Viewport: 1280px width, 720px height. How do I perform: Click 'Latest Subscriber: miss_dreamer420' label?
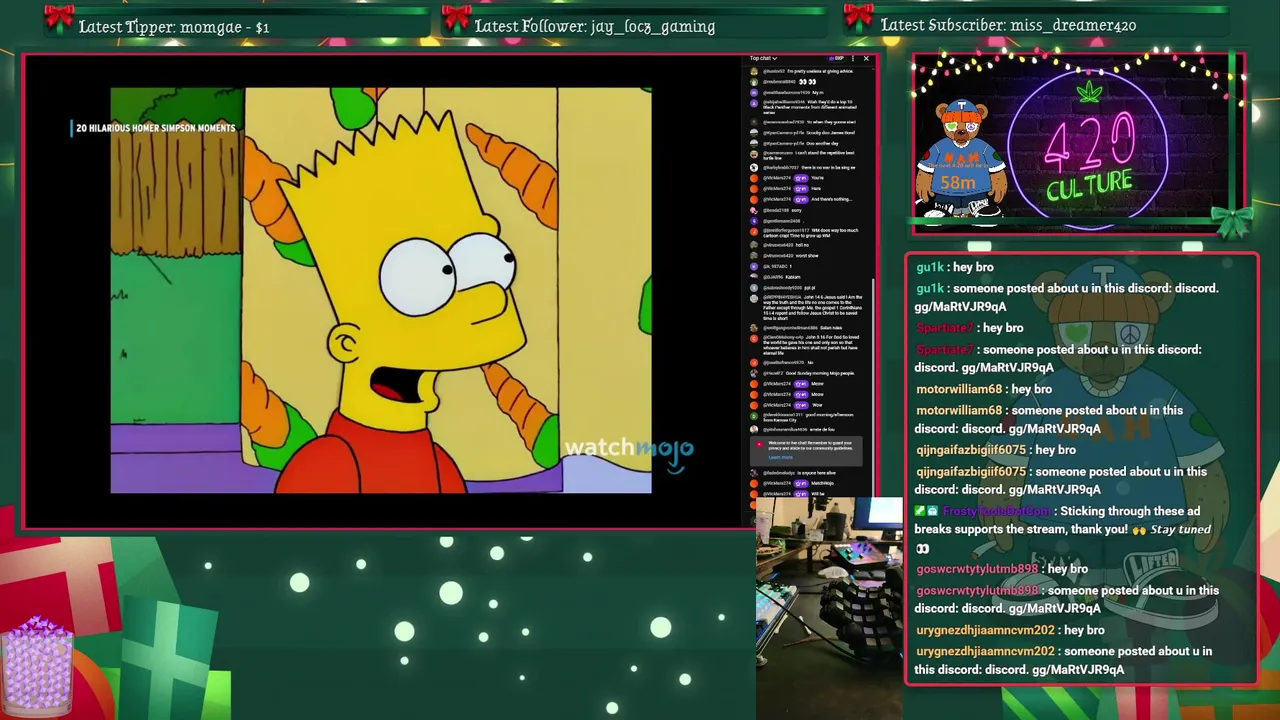(x=1008, y=25)
